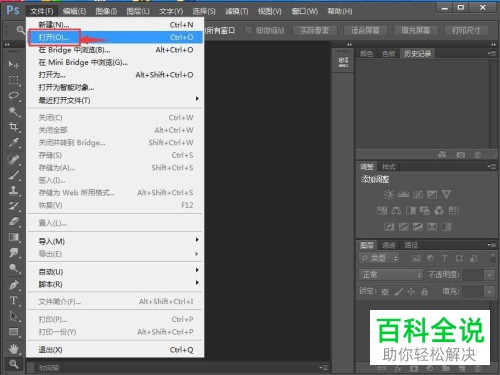Select the Zoom tool in toolbox

tap(14, 364)
